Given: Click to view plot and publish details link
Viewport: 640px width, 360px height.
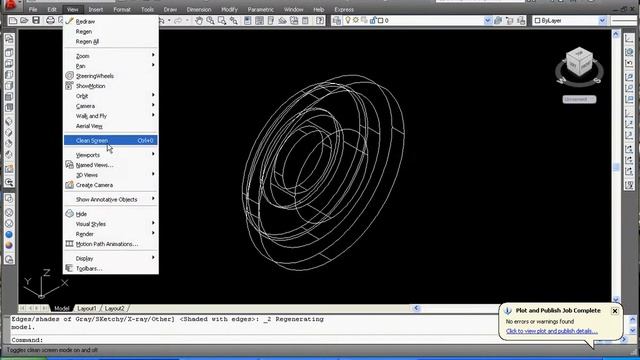Looking at the screenshot, I should point(551,331).
